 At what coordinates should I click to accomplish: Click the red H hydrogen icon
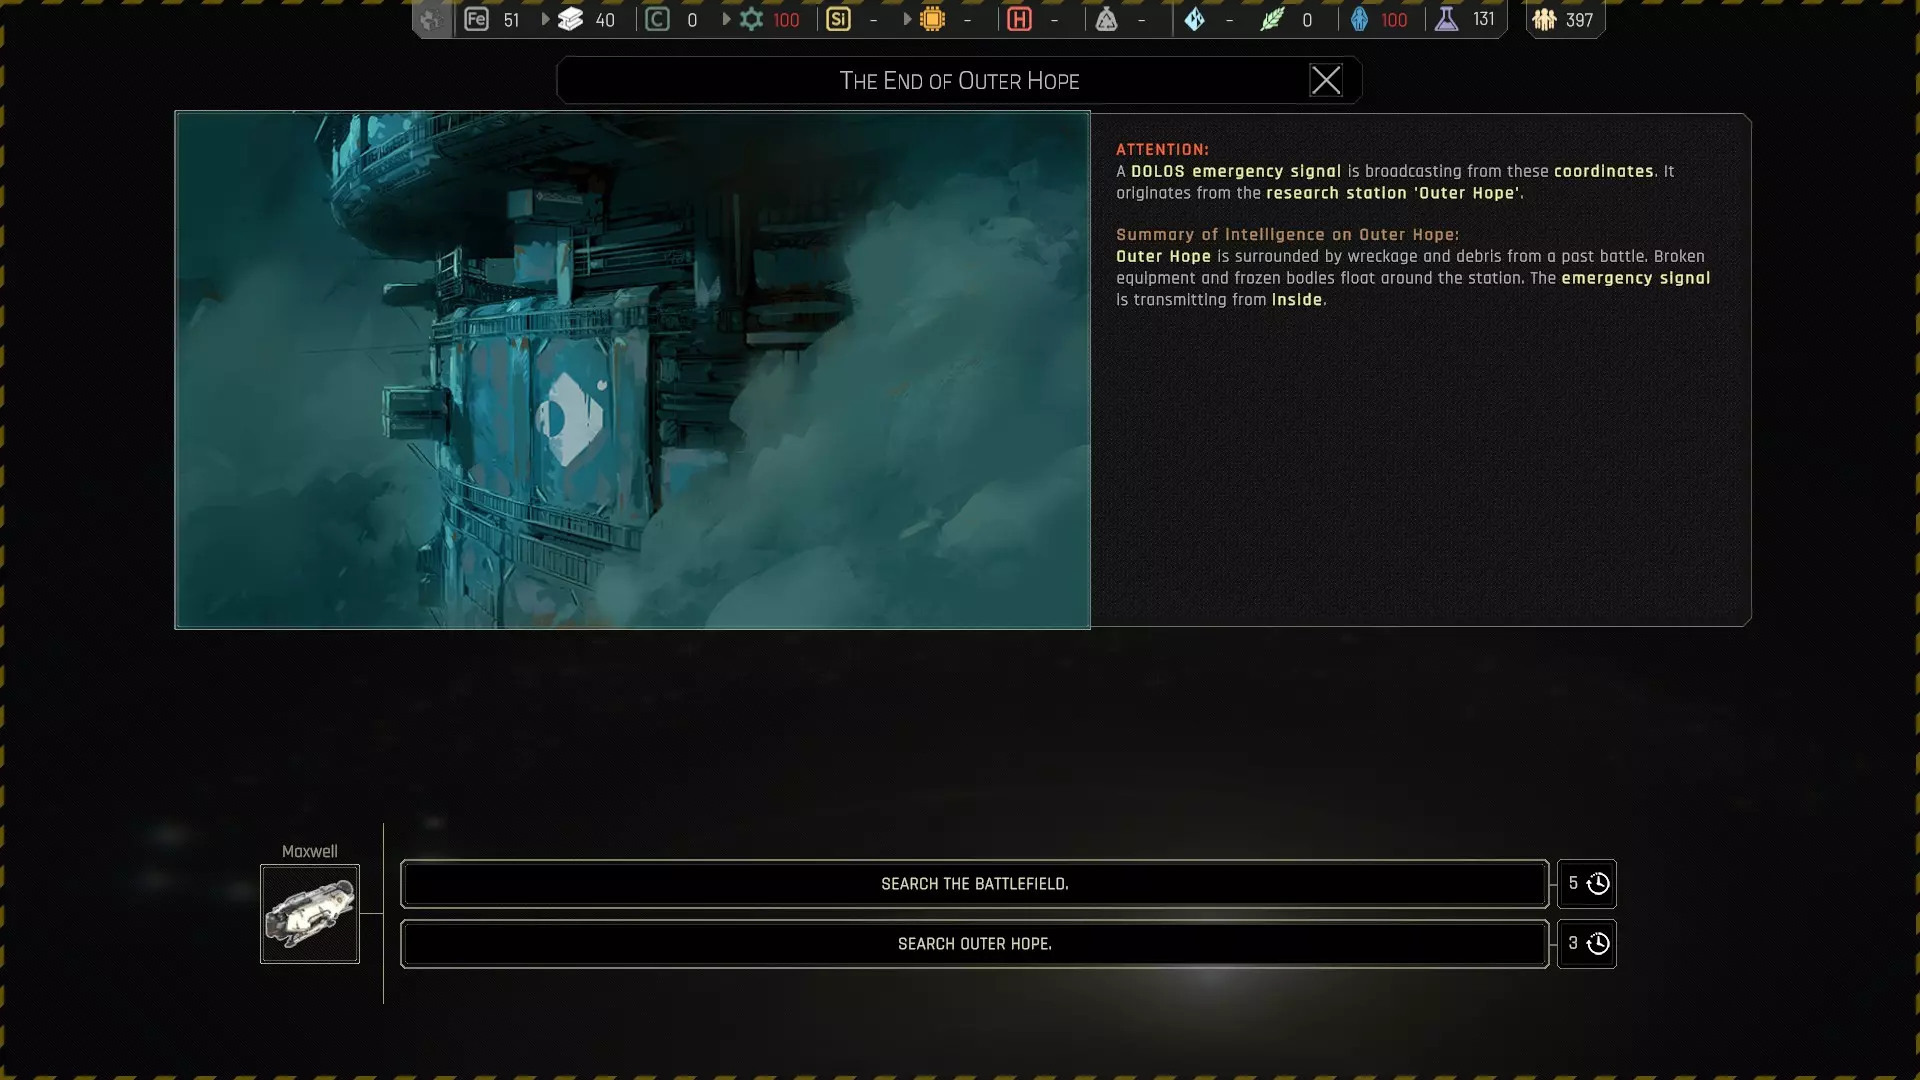(1019, 19)
